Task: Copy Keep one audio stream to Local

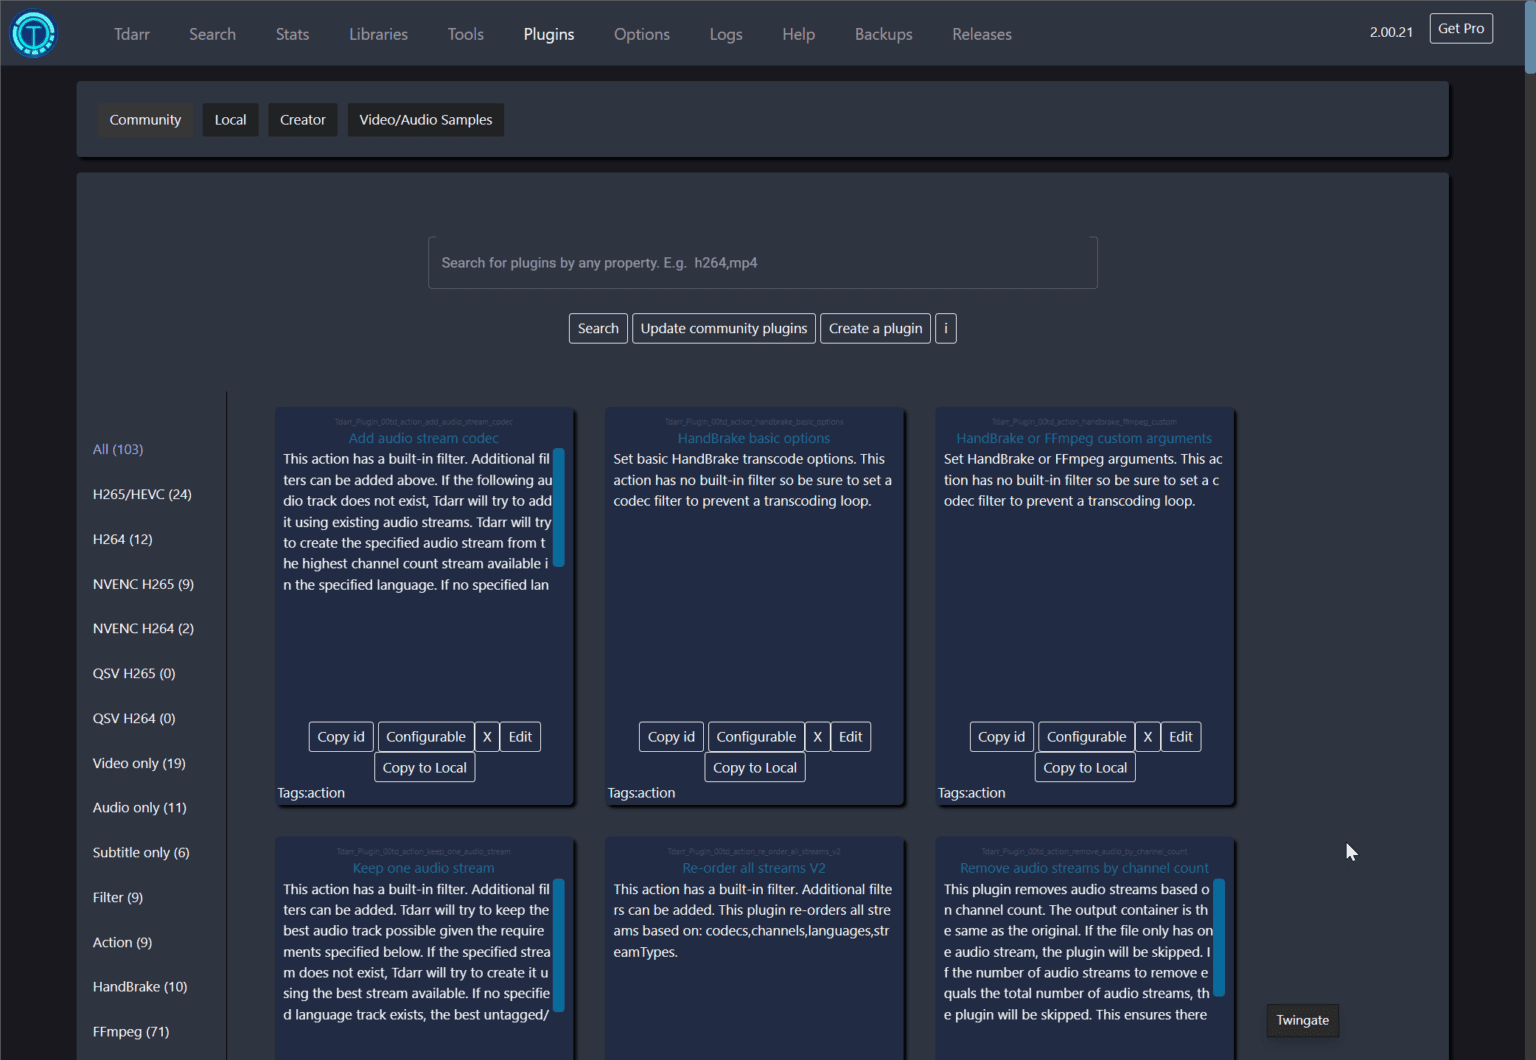Action: 424,1055
